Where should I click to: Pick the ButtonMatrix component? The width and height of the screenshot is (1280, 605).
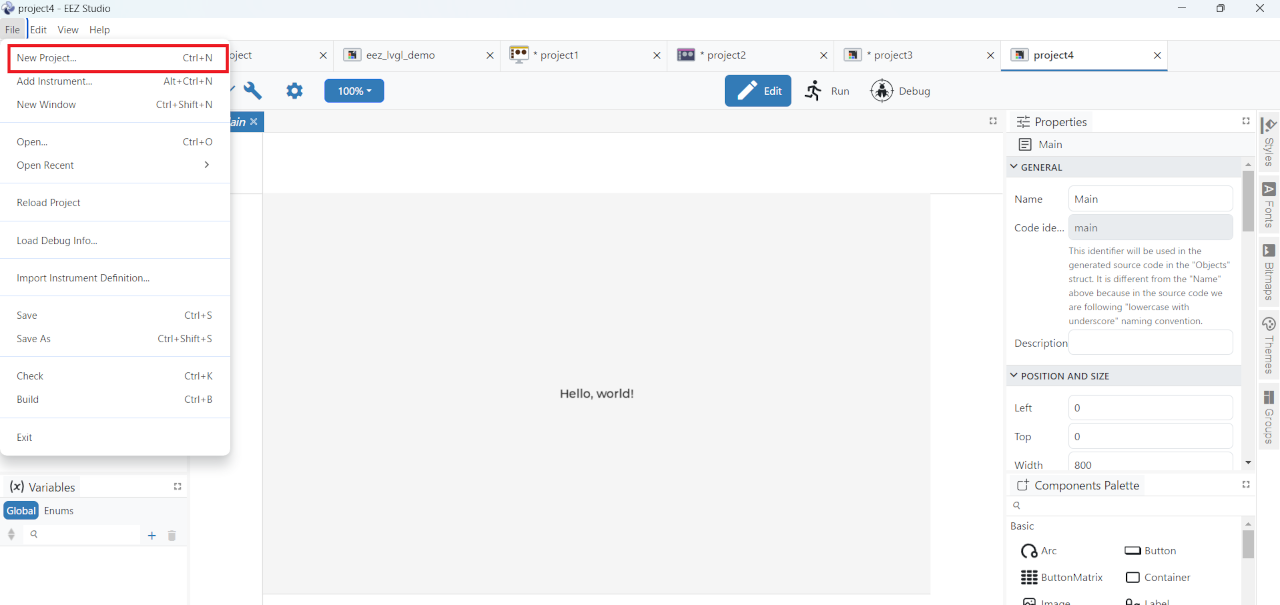pyautogui.click(x=1062, y=577)
